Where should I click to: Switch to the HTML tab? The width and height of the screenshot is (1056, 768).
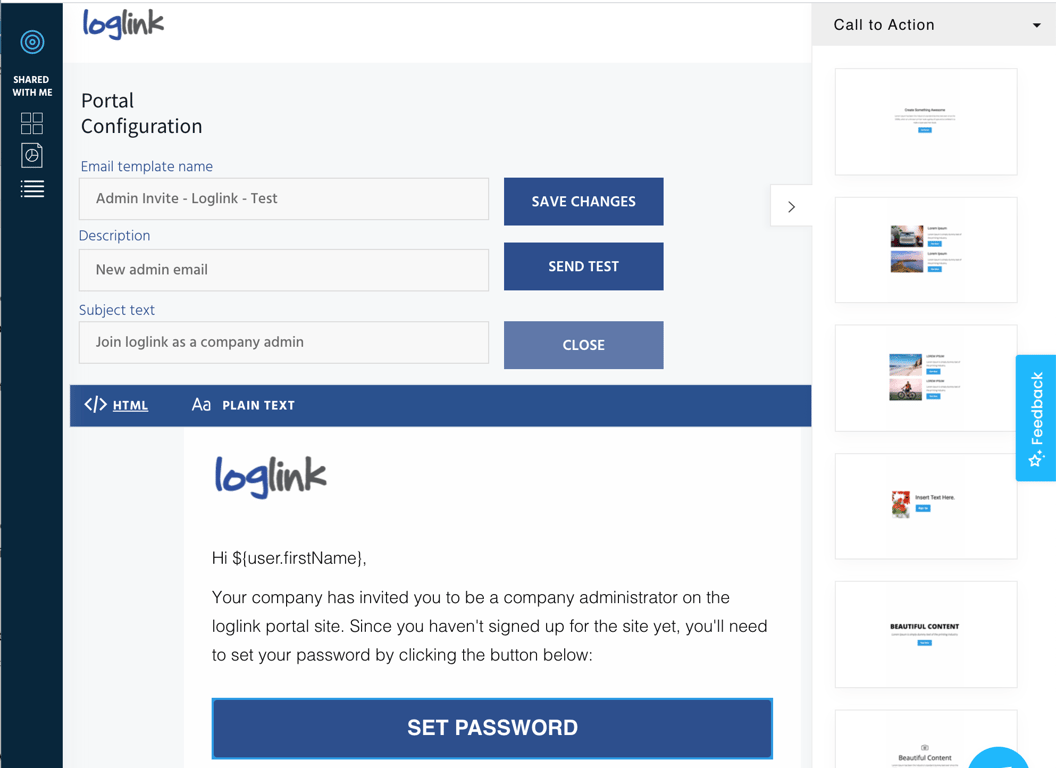point(130,406)
